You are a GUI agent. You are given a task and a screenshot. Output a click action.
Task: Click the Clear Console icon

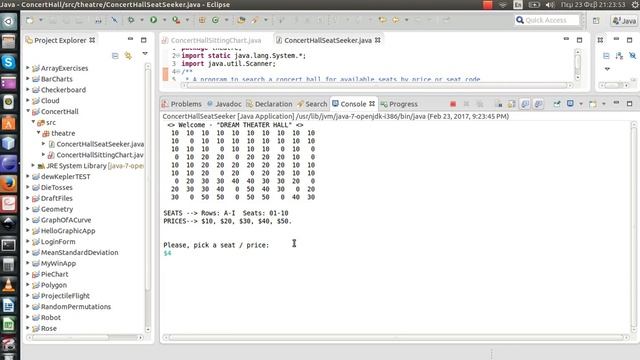tap(498, 104)
